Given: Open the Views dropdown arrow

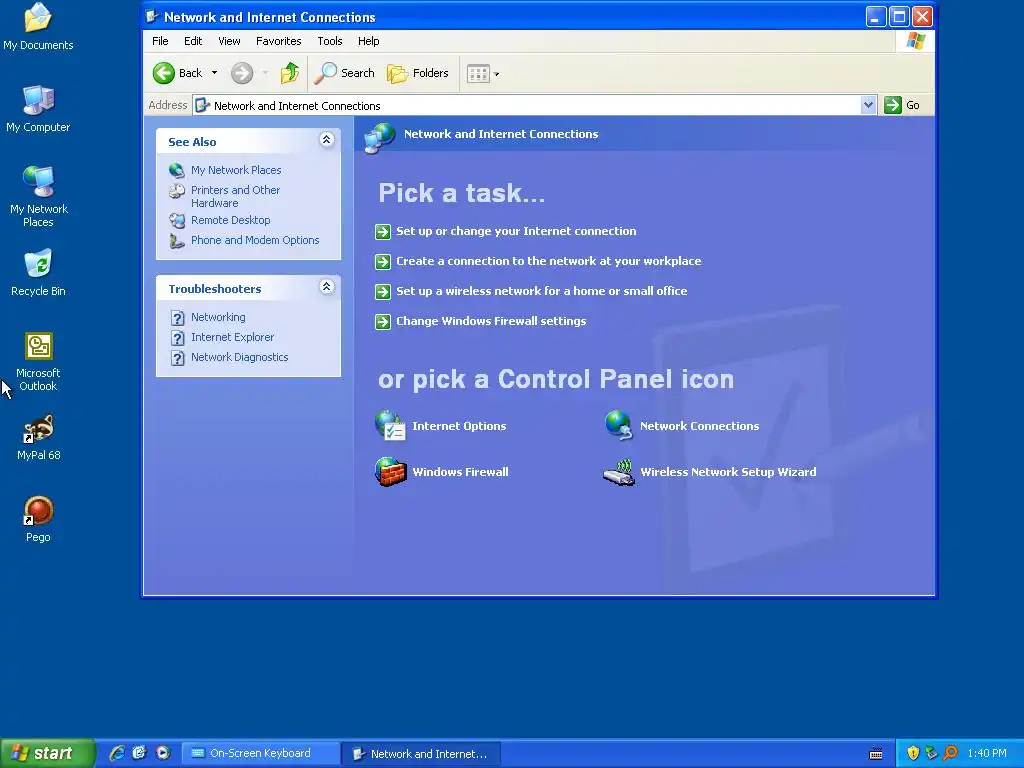Looking at the screenshot, I should click(497, 74).
